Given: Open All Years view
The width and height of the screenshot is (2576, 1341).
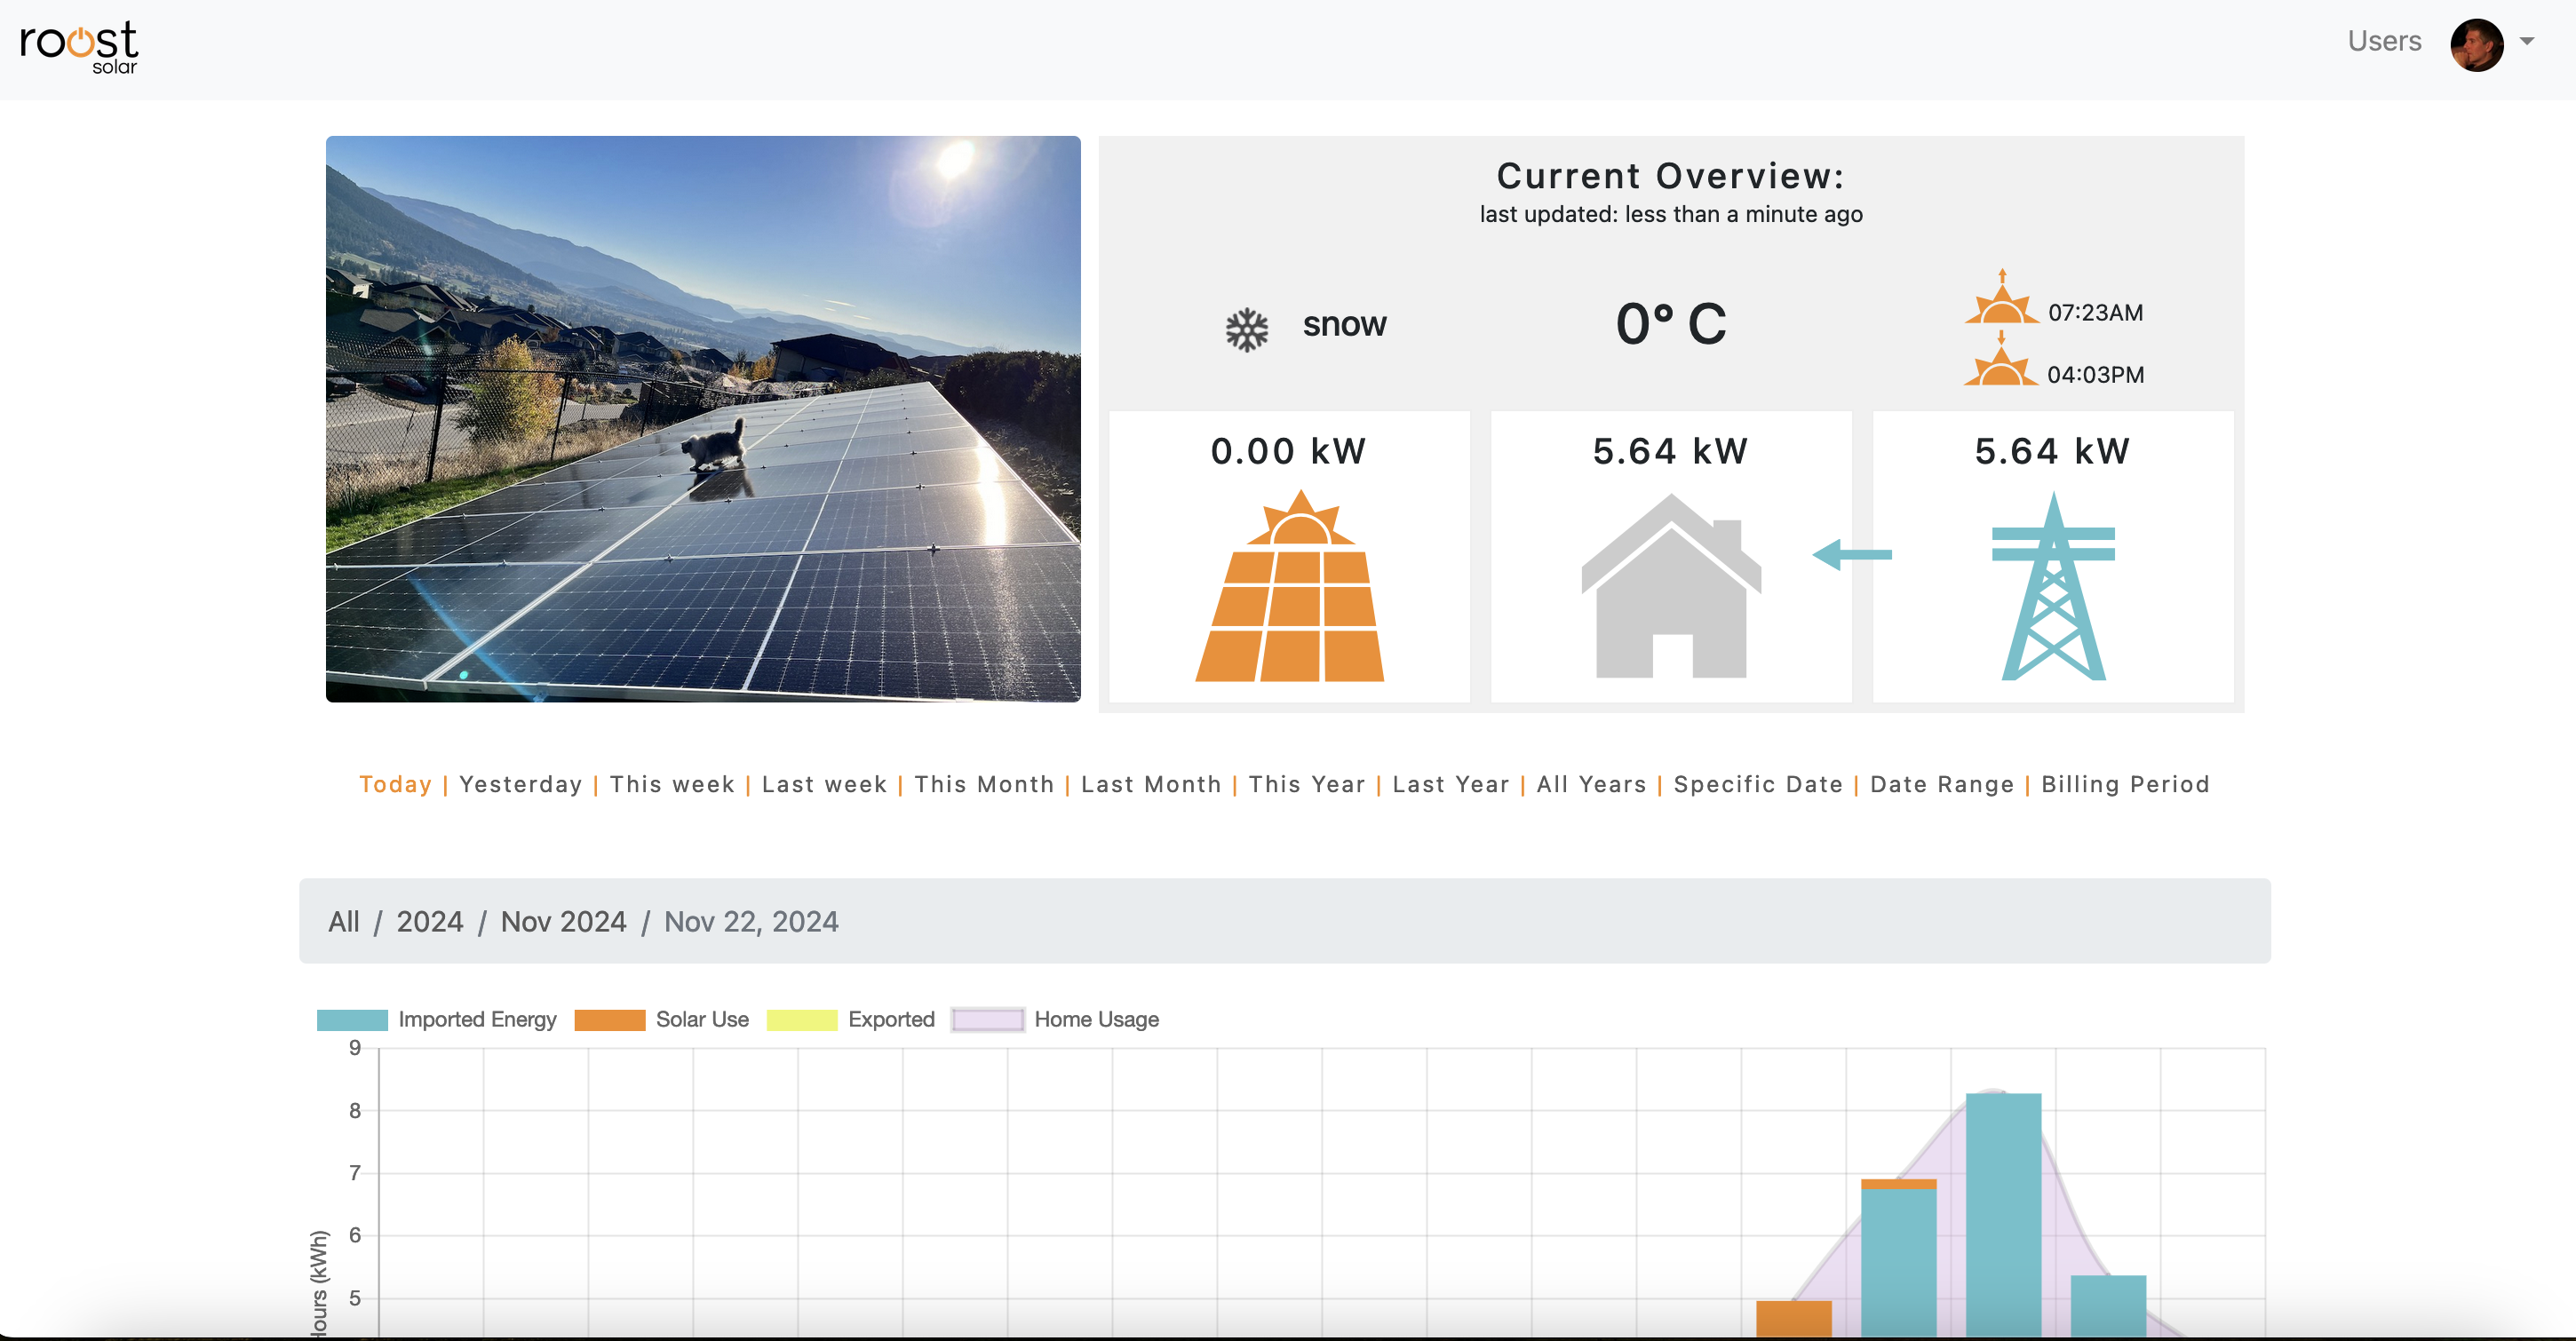Looking at the screenshot, I should pyautogui.click(x=1592, y=784).
